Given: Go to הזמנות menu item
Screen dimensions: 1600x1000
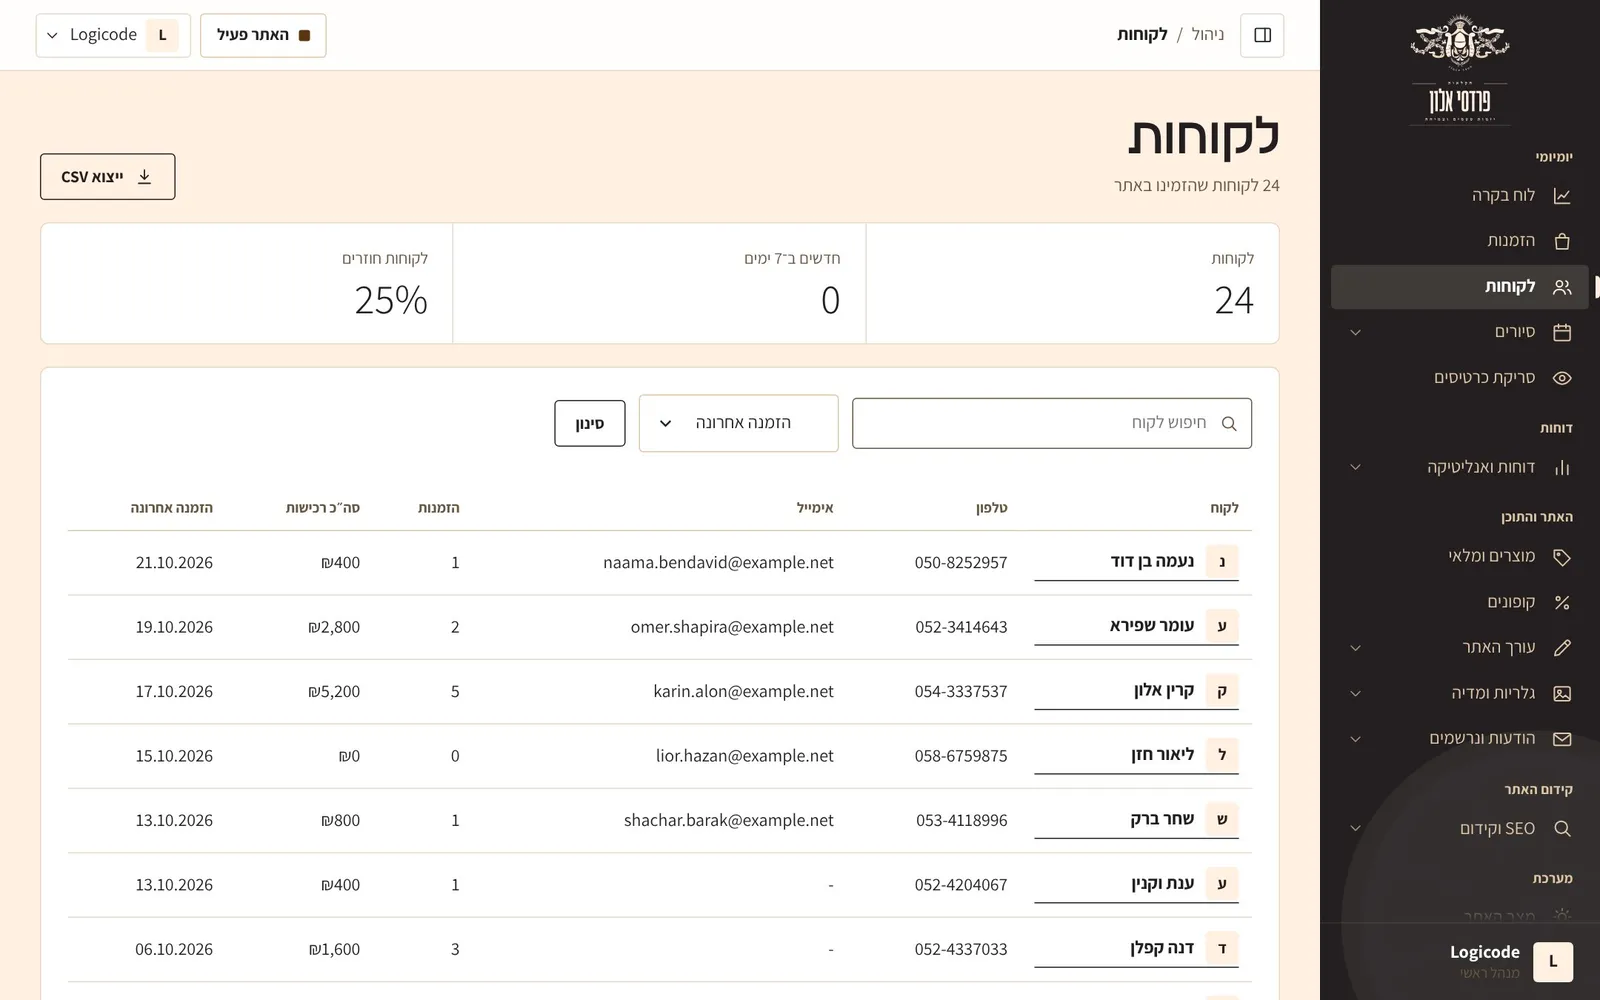Looking at the screenshot, I should click(x=1459, y=241).
